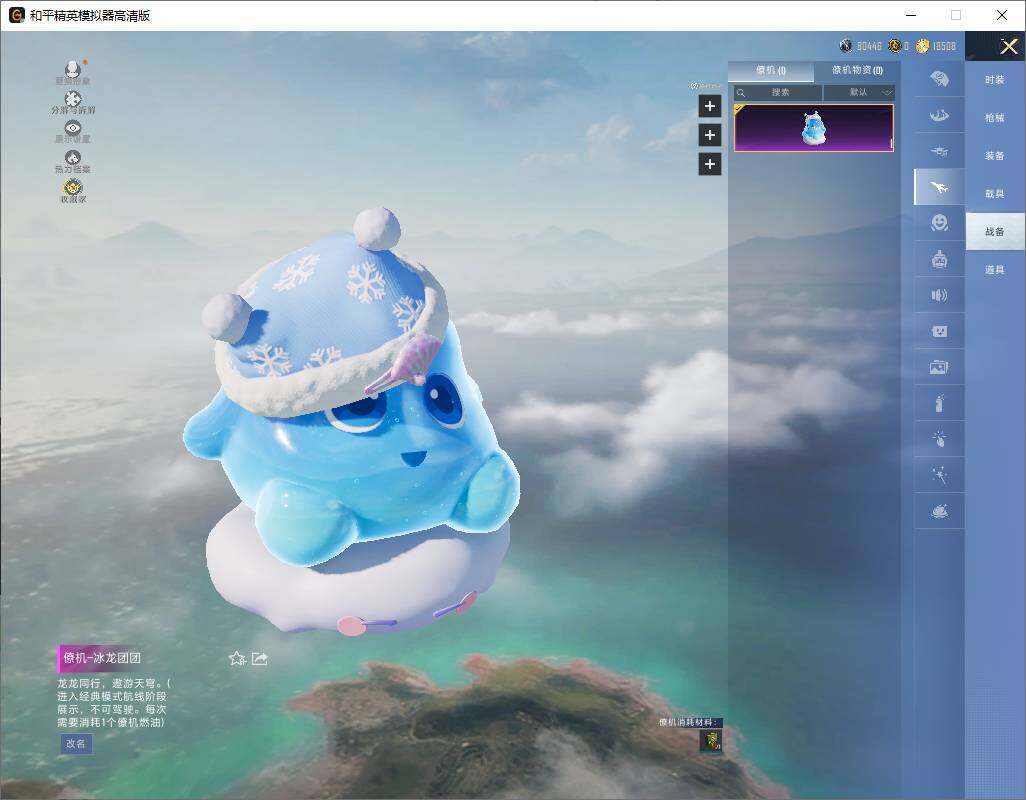
Task: Select the ice dragon wingman thumbnail
Action: point(813,128)
